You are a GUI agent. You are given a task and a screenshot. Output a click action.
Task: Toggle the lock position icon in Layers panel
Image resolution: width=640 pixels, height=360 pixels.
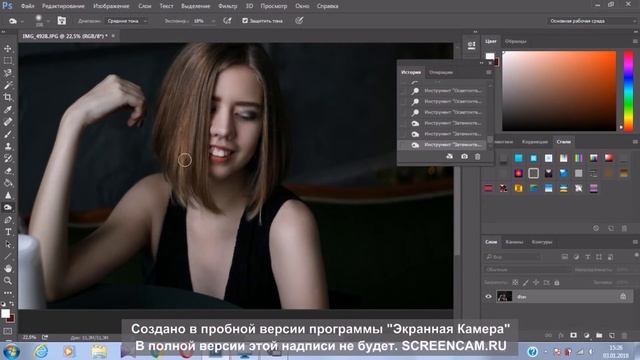click(x=536, y=282)
